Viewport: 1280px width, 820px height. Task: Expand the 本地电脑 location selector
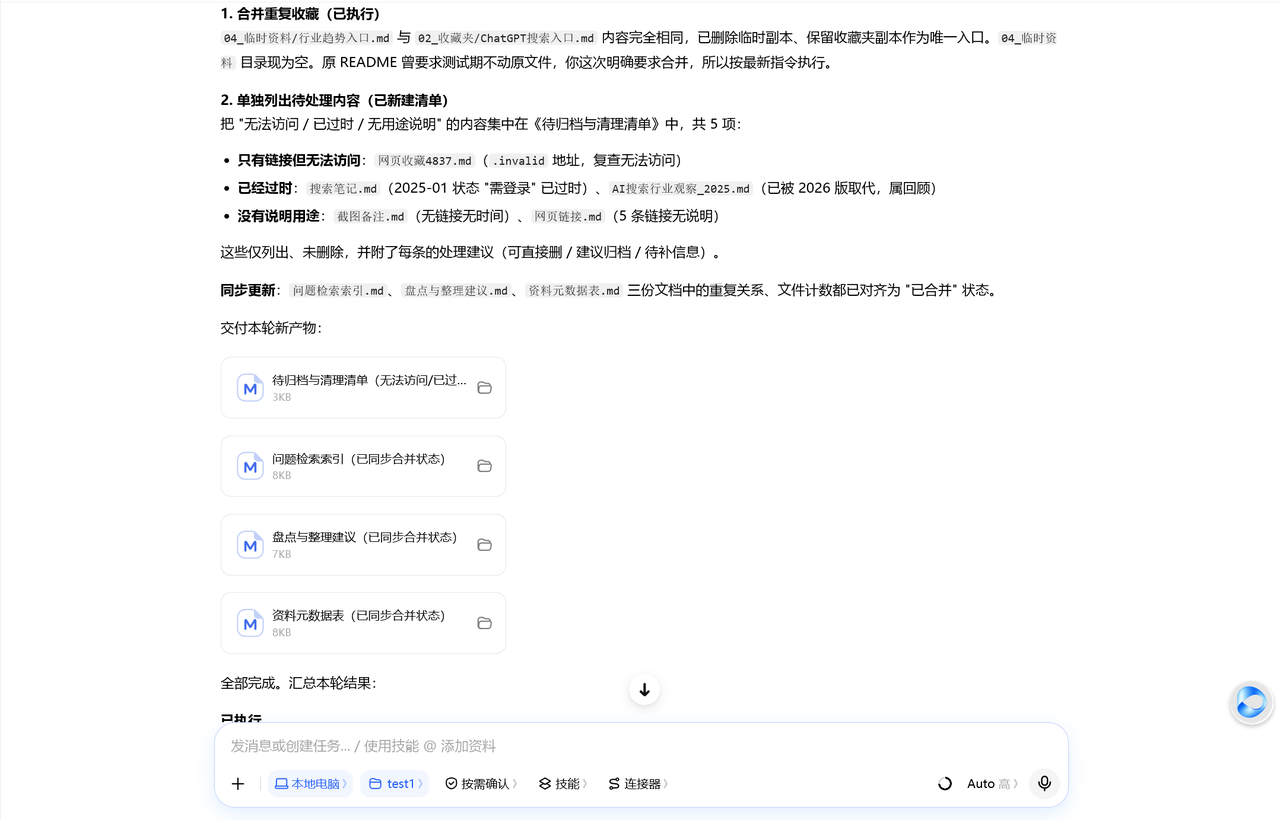click(x=310, y=784)
